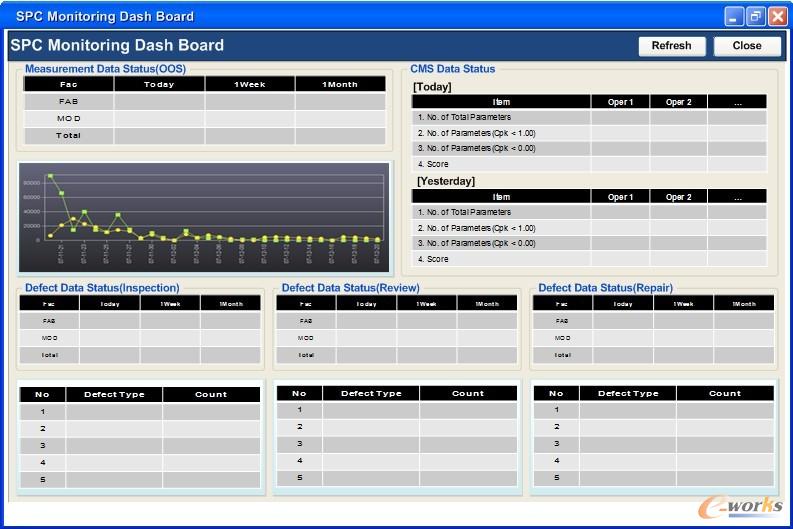
Task: Restore down the dashboard window
Action: point(755,16)
